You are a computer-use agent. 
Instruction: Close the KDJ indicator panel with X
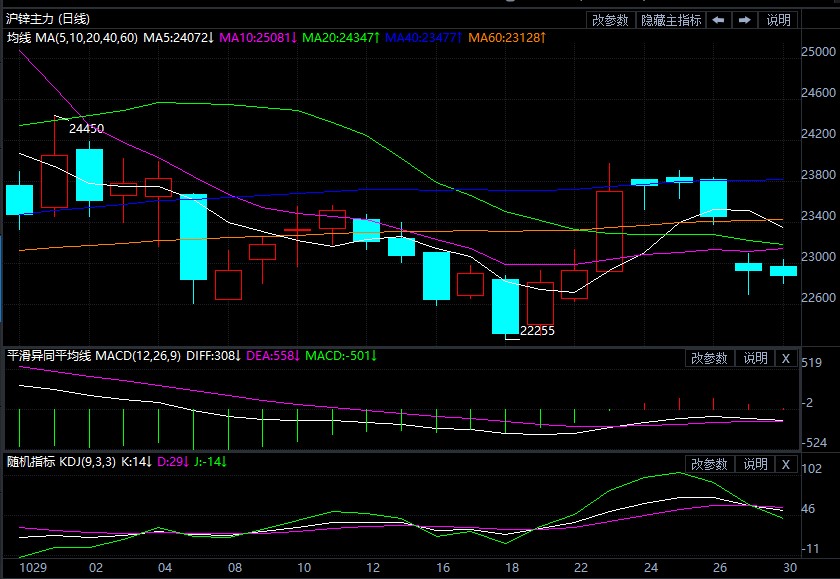(x=786, y=464)
